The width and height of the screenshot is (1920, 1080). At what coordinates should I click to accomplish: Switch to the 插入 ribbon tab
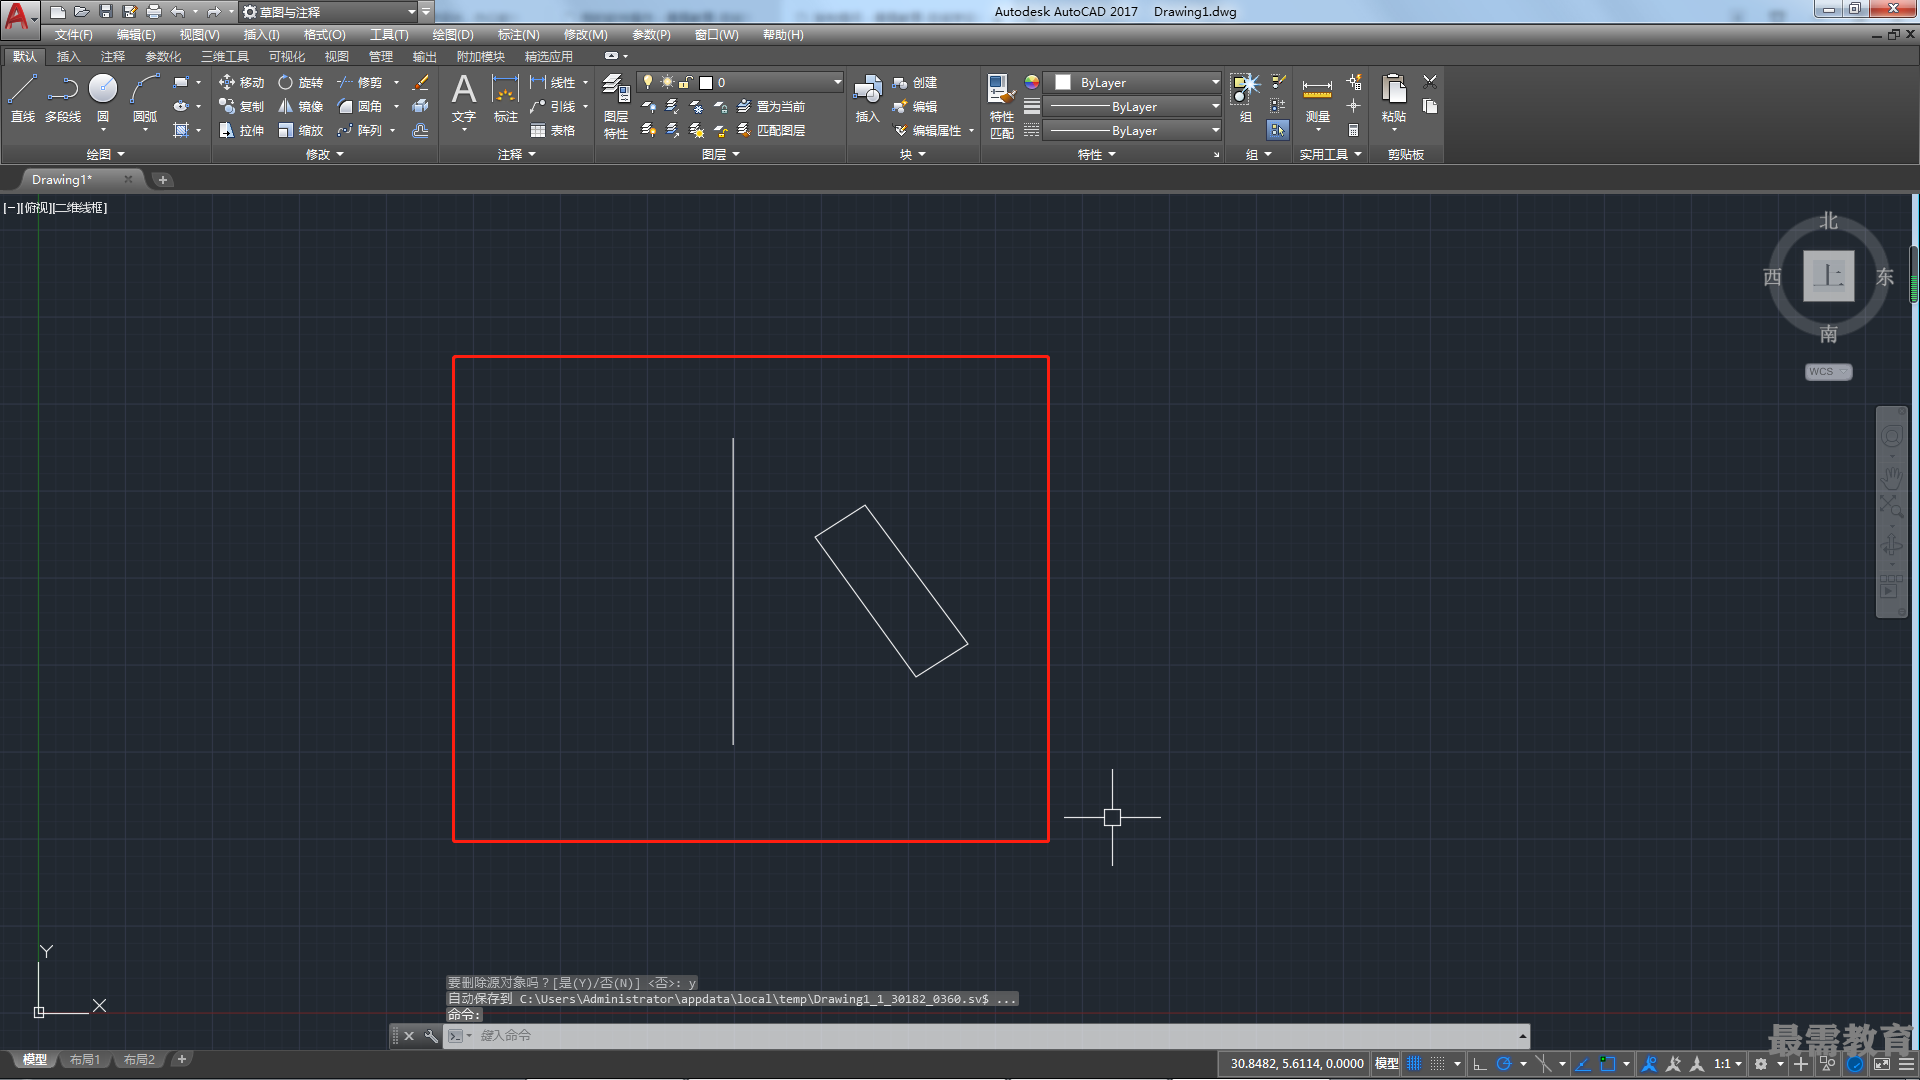point(68,57)
